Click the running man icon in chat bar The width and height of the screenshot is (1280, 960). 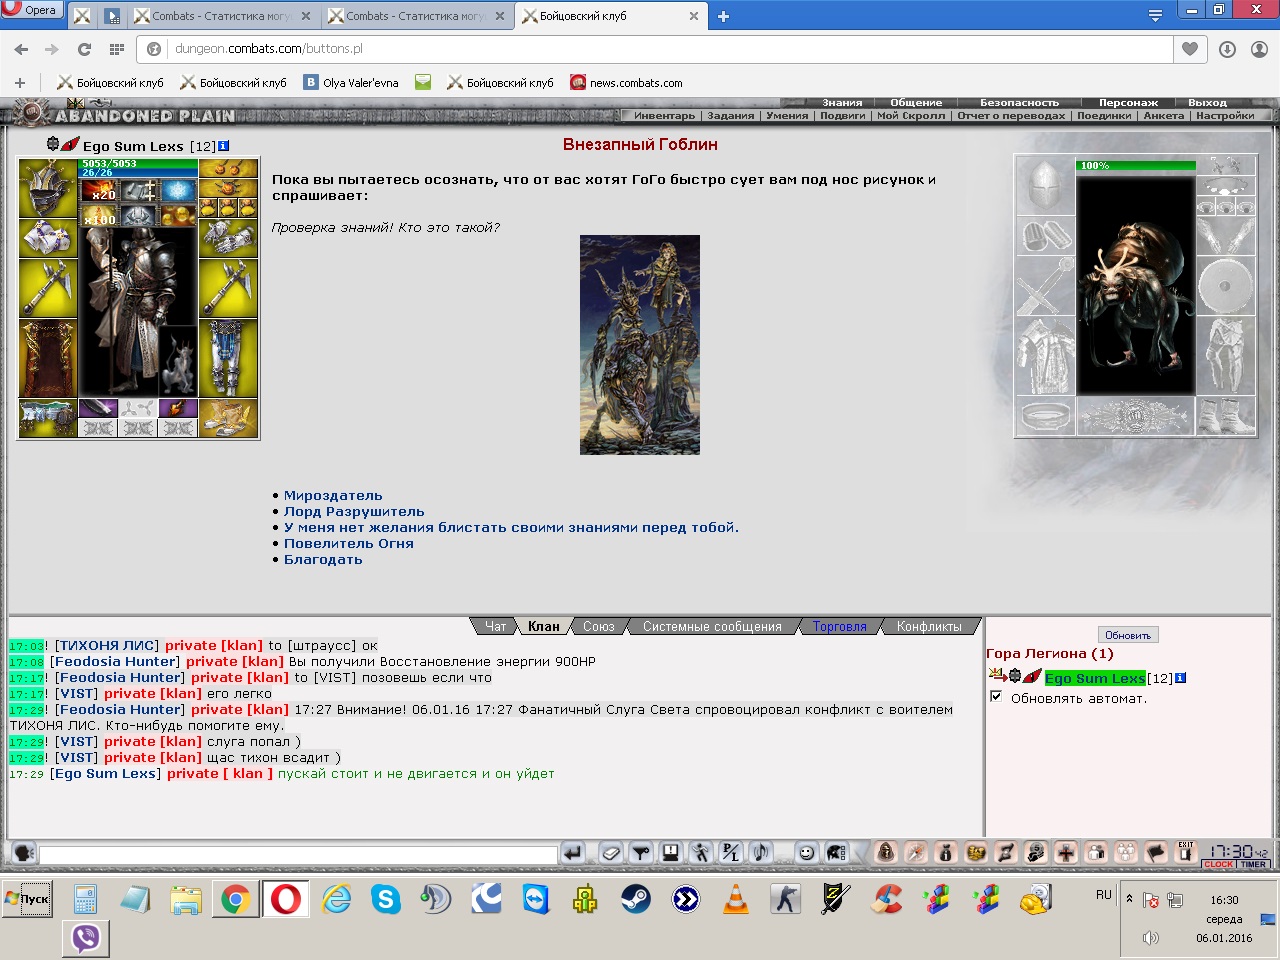(701, 853)
